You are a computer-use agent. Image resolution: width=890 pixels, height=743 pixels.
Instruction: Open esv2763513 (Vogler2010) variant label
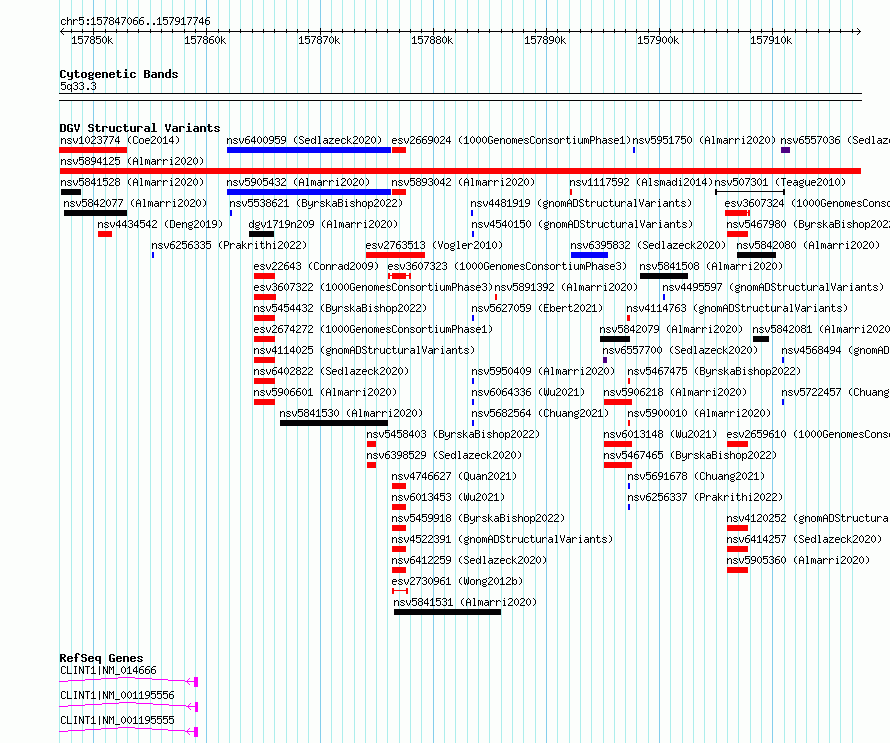coord(434,245)
